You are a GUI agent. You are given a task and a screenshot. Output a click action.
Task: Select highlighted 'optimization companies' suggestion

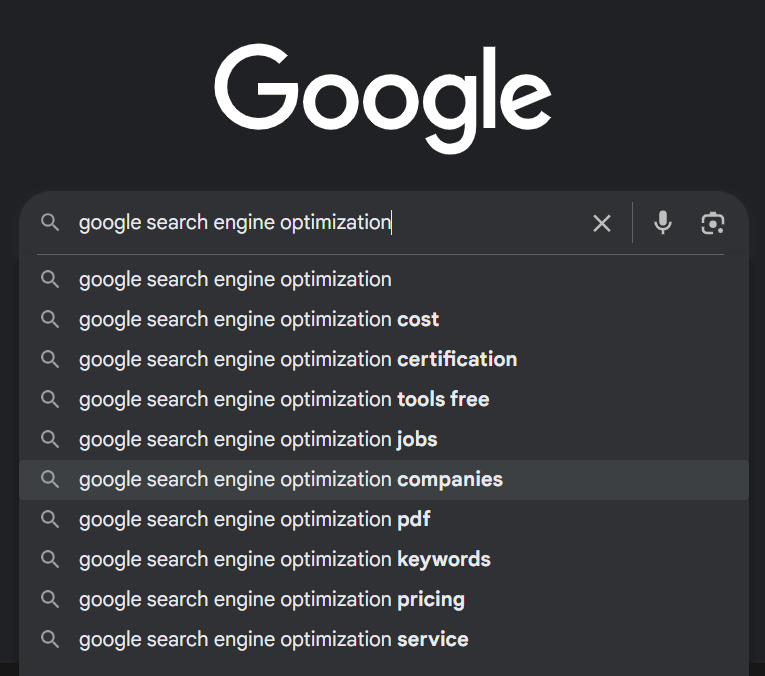(x=291, y=479)
